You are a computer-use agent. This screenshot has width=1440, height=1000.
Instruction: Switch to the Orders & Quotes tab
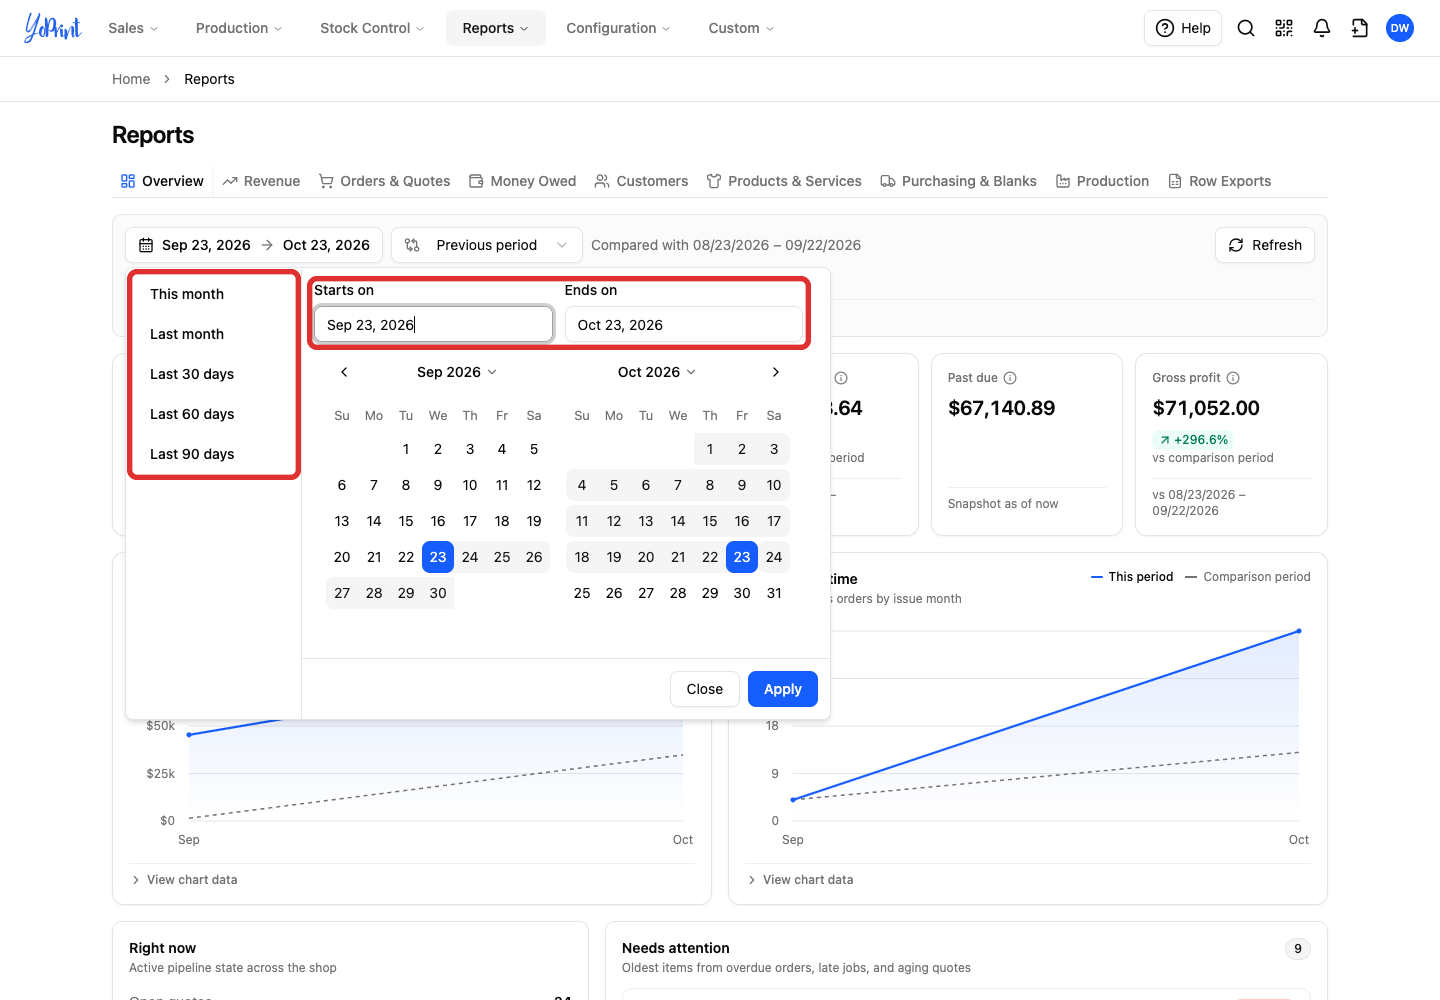[x=384, y=181]
